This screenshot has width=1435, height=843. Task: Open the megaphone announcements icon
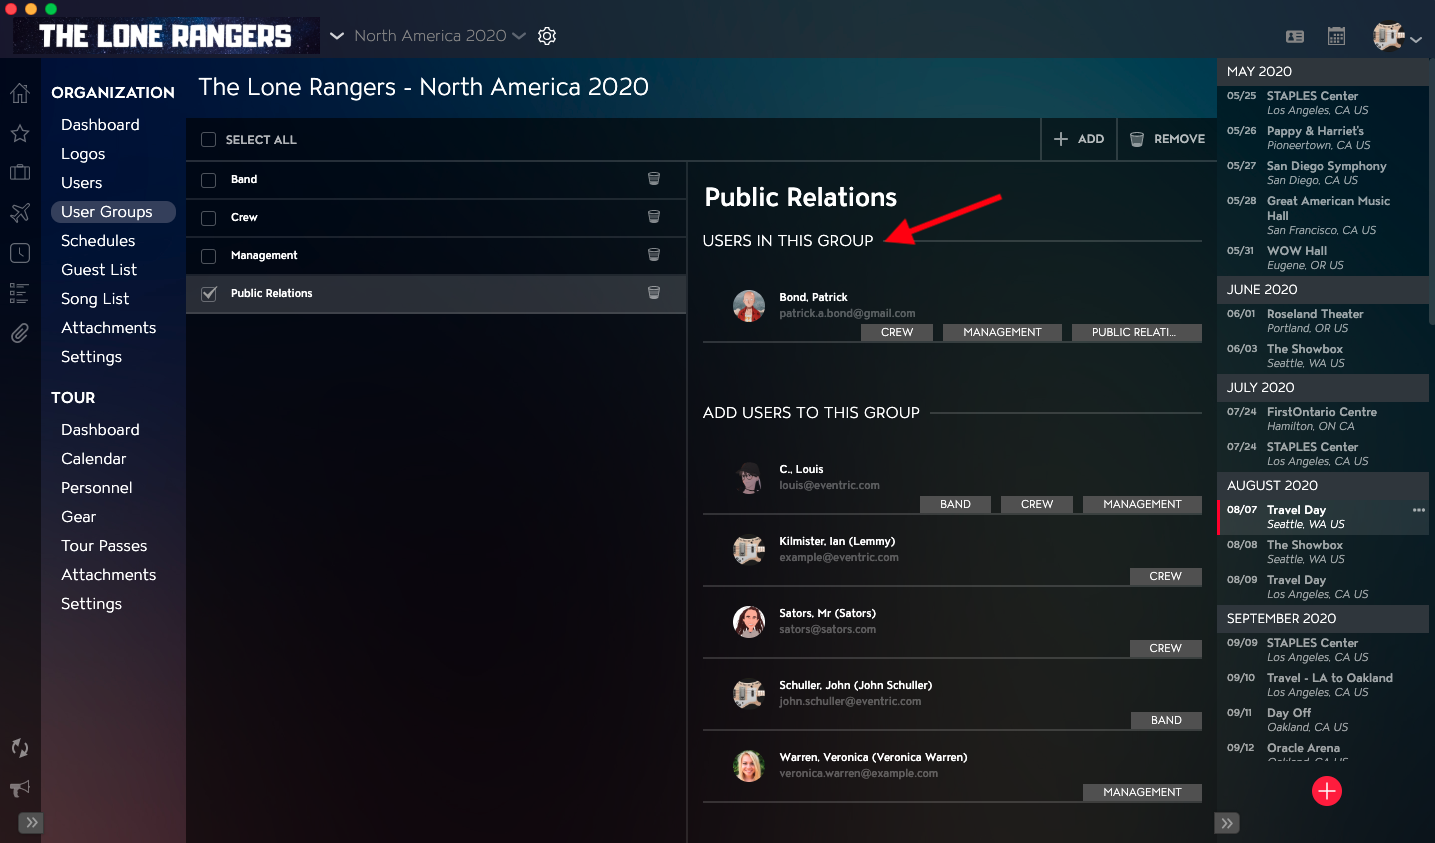[x=20, y=789]
